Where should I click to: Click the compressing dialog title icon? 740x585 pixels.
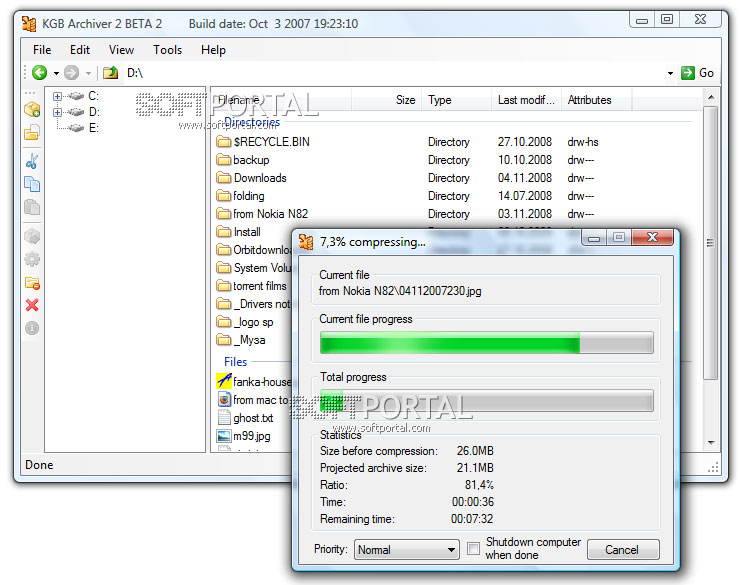click(x=306, y=242)
